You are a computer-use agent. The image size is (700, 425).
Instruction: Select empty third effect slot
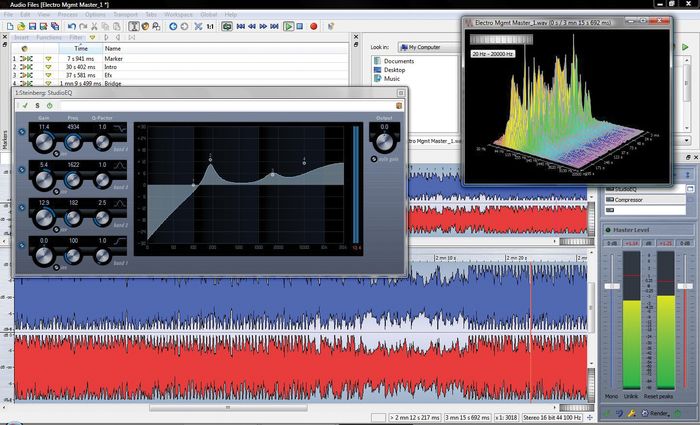[645, 210]
